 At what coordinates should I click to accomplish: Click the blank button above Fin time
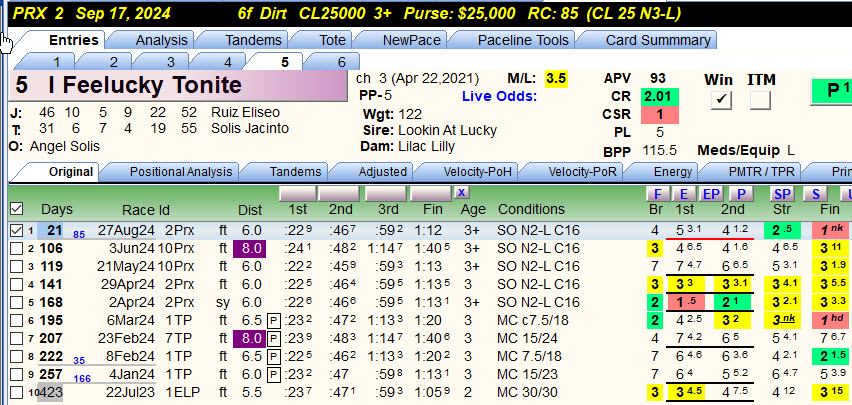coord(431,194)
